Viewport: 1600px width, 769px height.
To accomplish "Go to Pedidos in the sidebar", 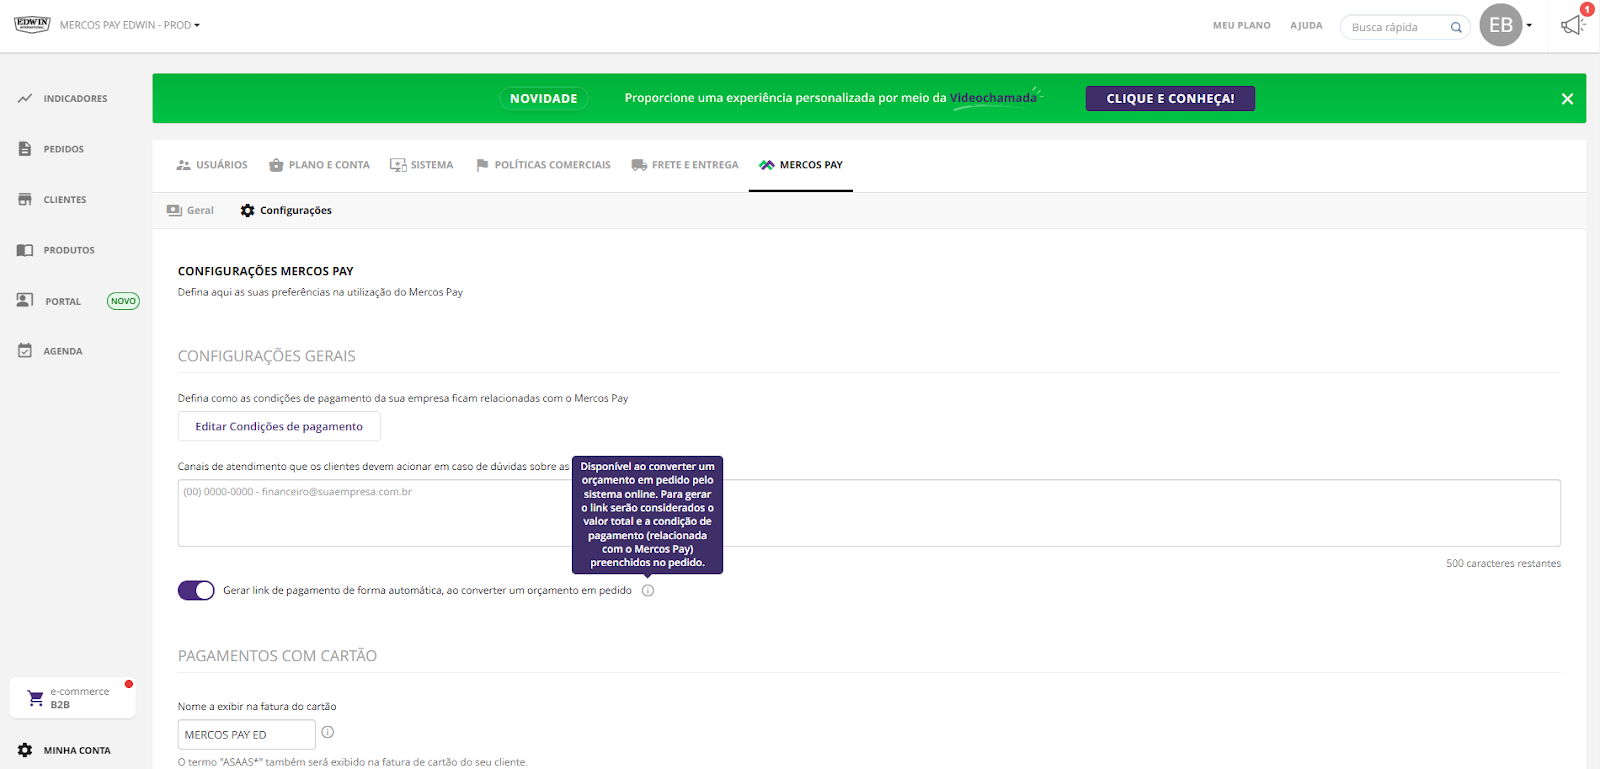I will pyautogui.click(x=63, y=149).
